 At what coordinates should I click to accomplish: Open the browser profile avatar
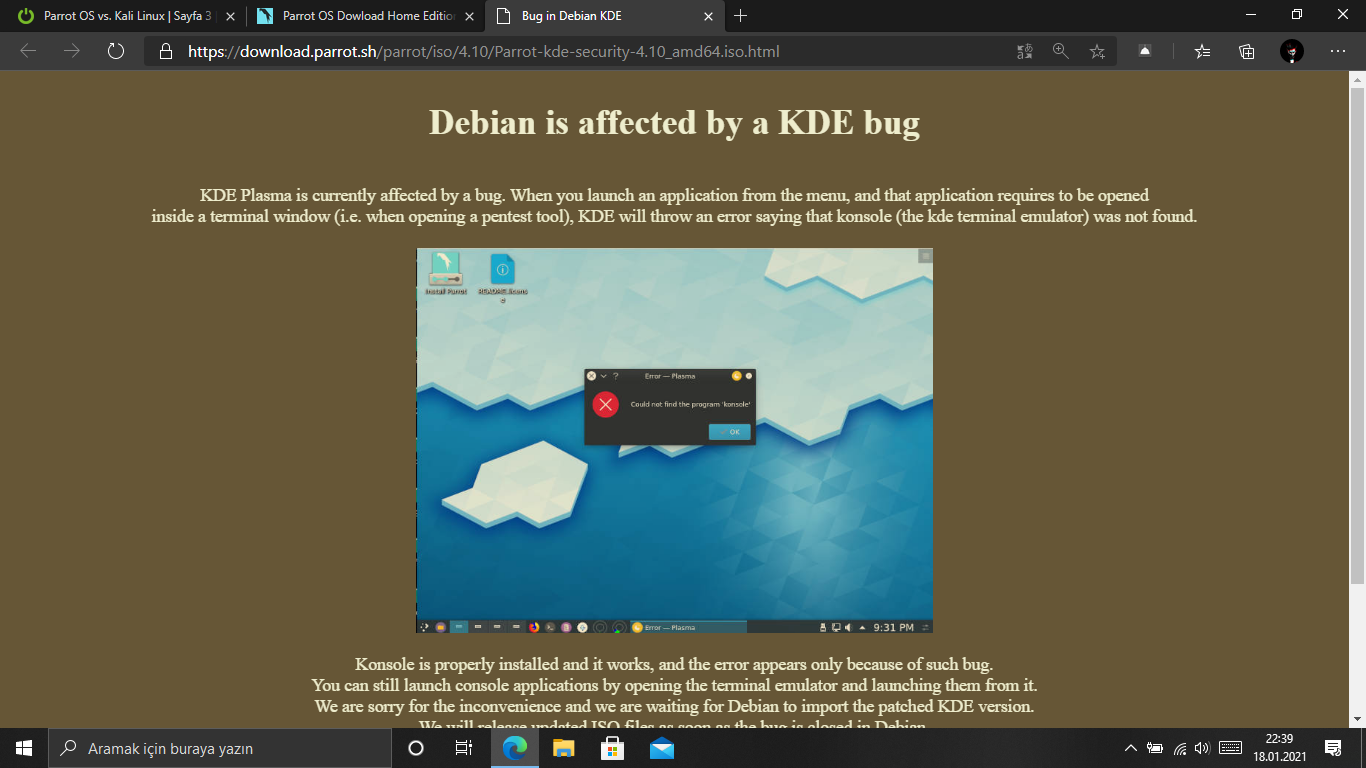tap(1292, 51)
